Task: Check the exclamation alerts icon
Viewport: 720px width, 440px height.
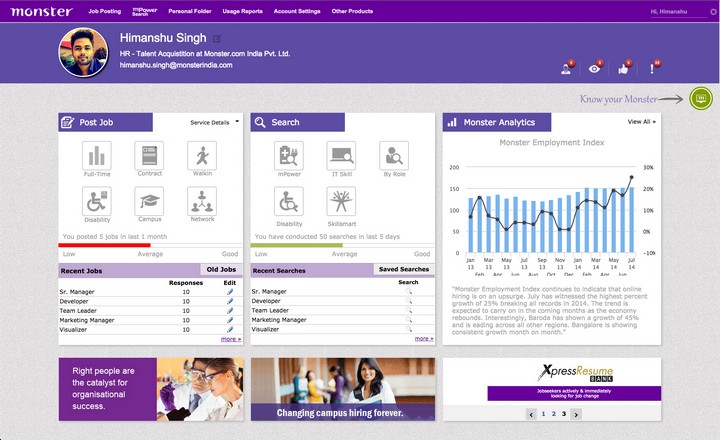Action: coord(653,68)
